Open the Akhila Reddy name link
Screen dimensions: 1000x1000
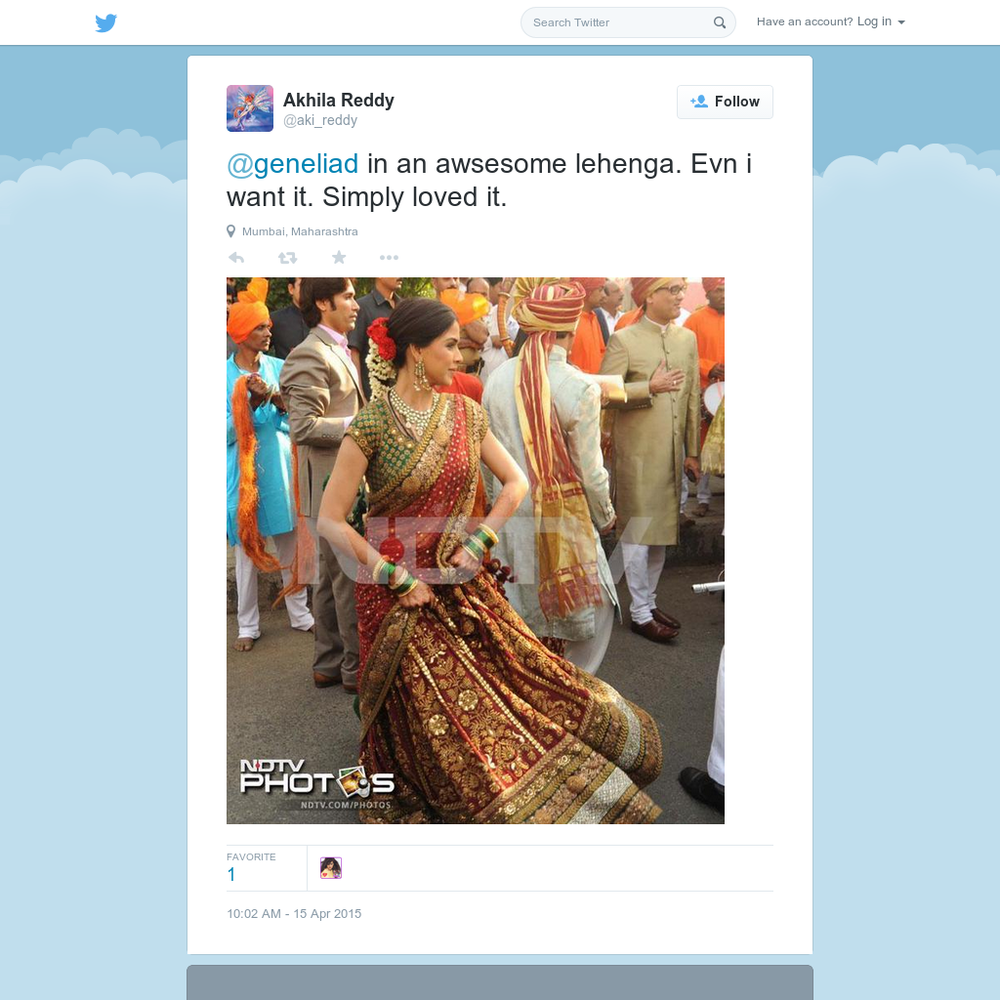pyautogui.click(x=339, y=100)
